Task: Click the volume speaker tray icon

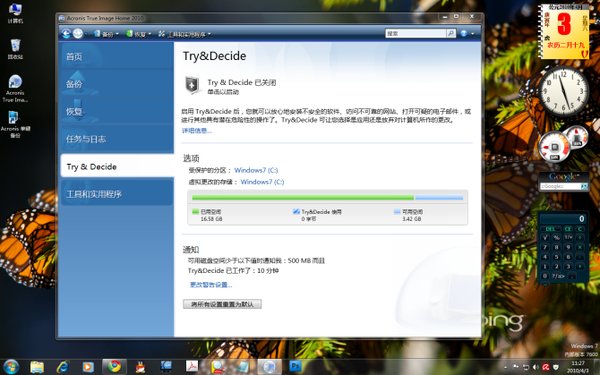Action: pyautogui.click(x=536, y=367)
